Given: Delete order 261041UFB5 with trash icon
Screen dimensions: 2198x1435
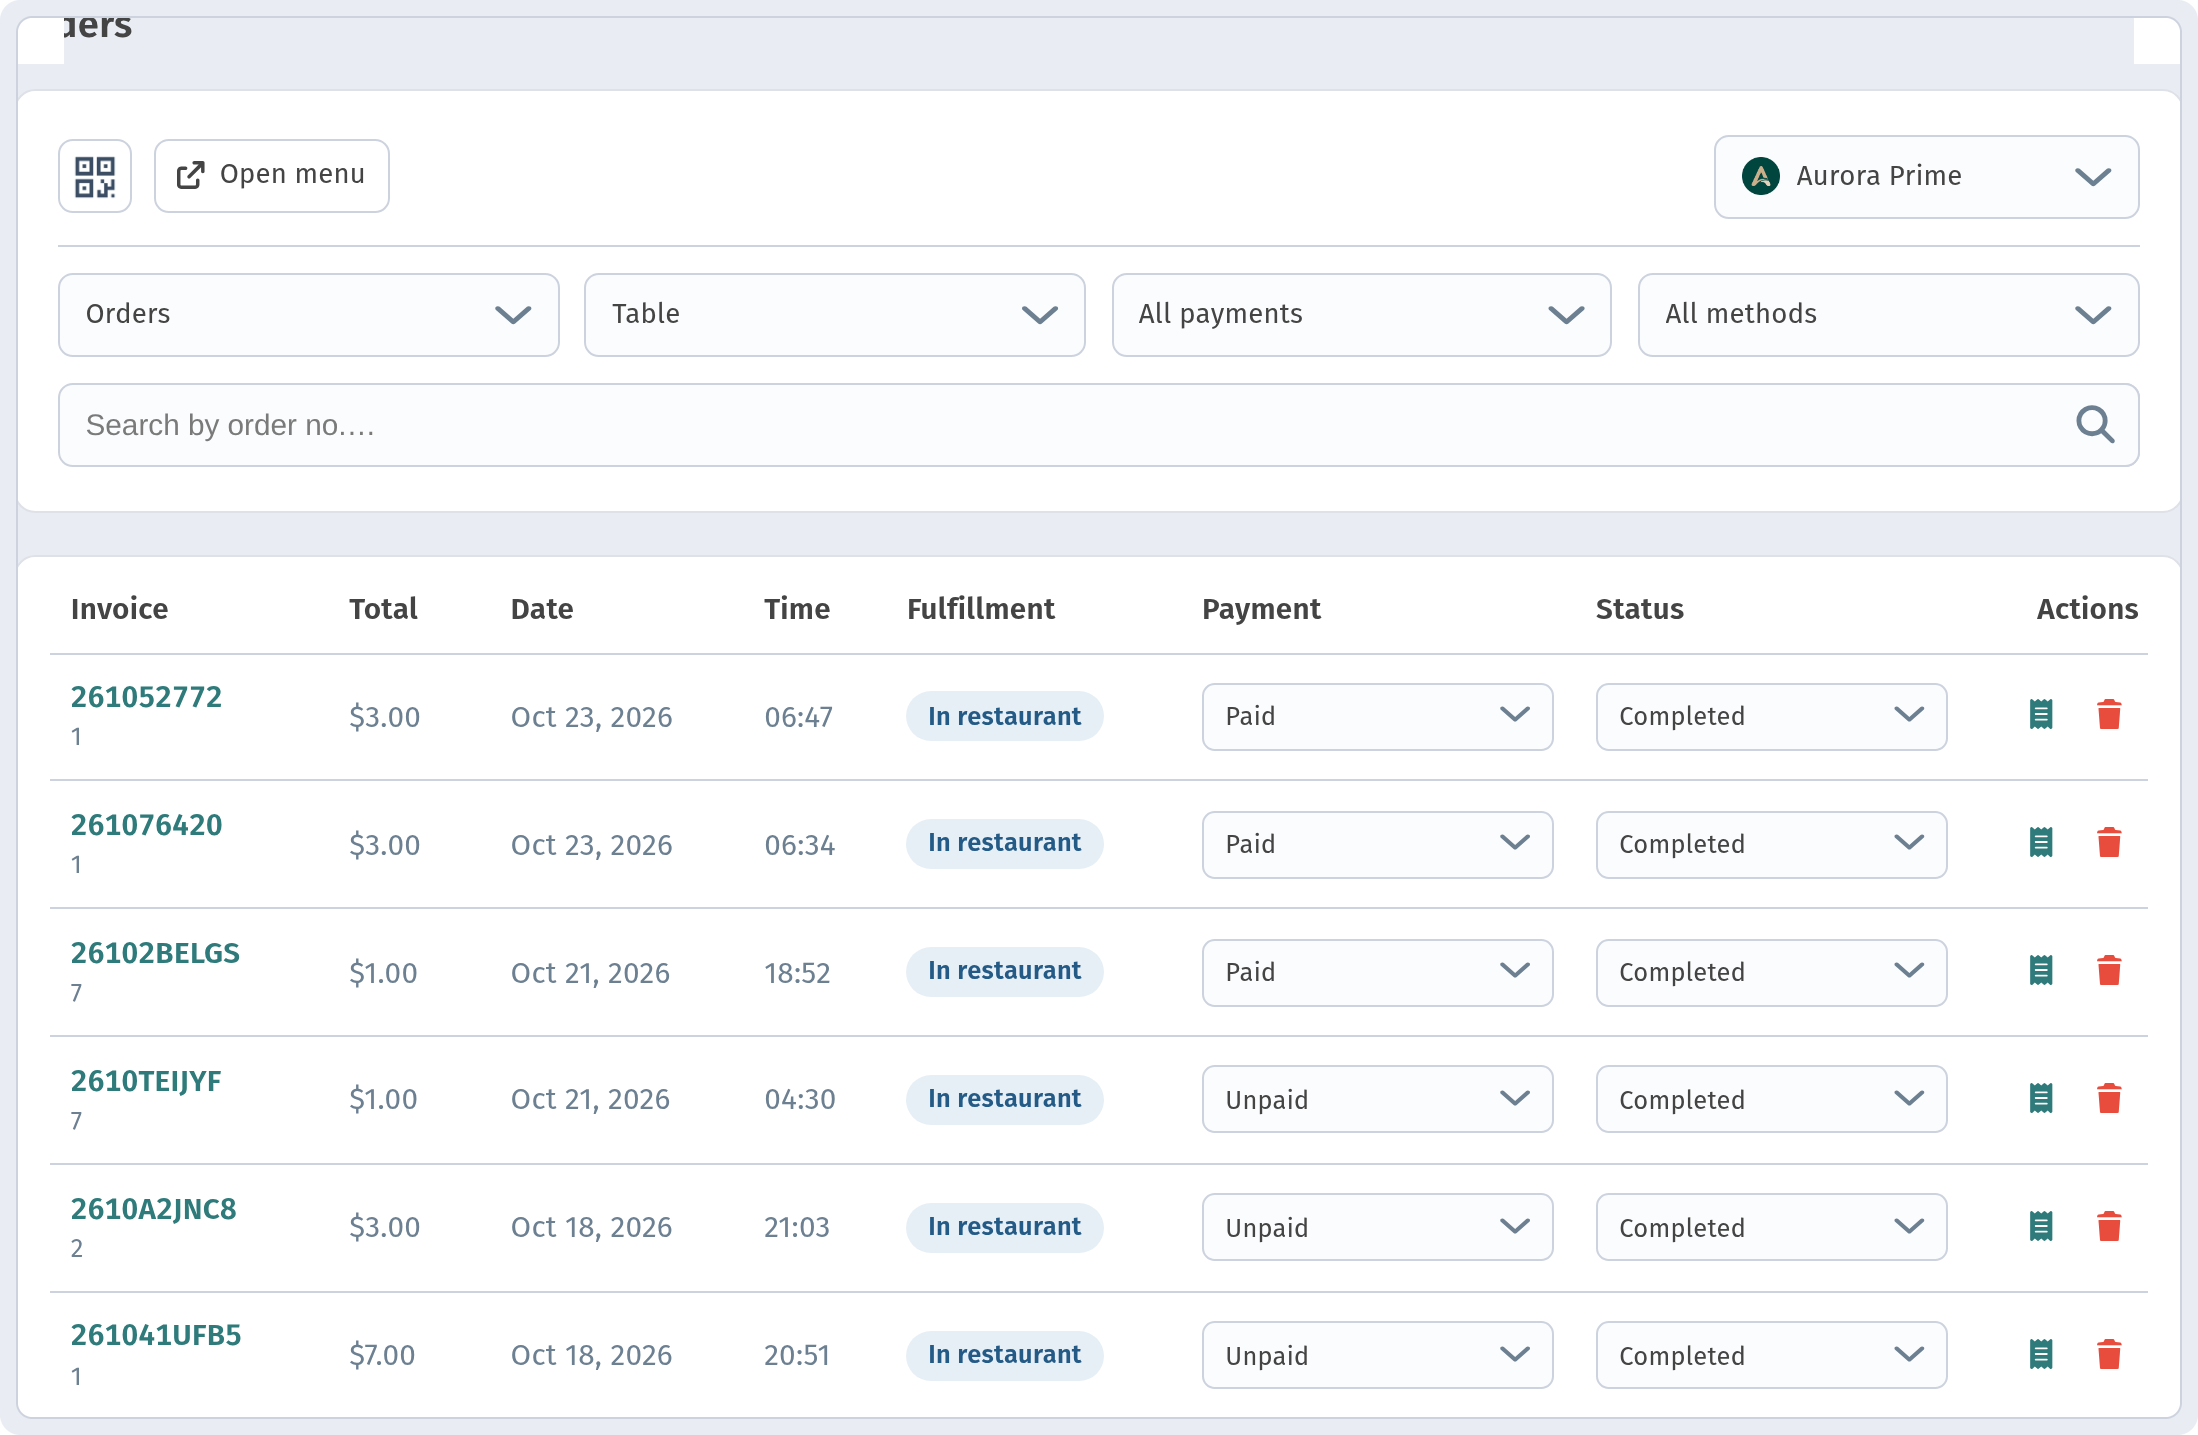Looking at the screenshot, I should [x=2109, y=1355].
